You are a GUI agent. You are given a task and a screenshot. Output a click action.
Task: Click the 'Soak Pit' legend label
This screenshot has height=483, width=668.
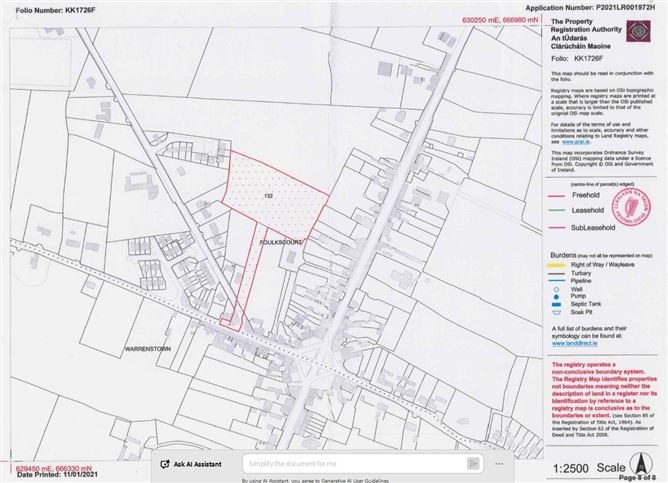[582, 312]
